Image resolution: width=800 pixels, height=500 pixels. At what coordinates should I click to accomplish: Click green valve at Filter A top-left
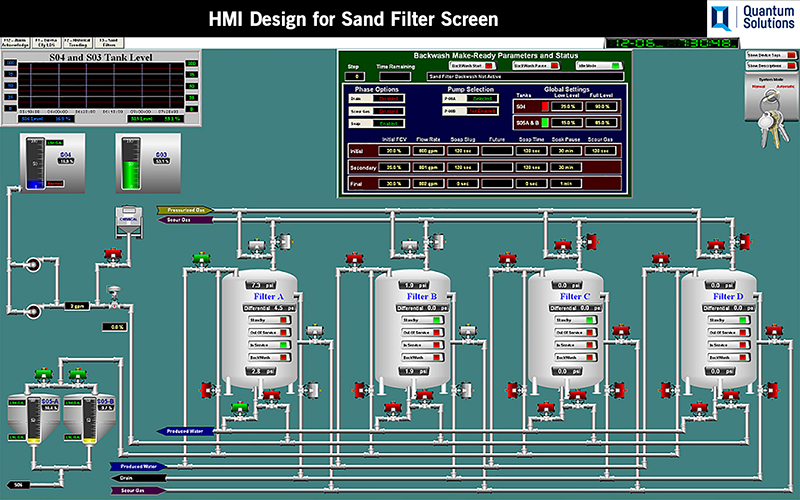click(x=200, y=259)
